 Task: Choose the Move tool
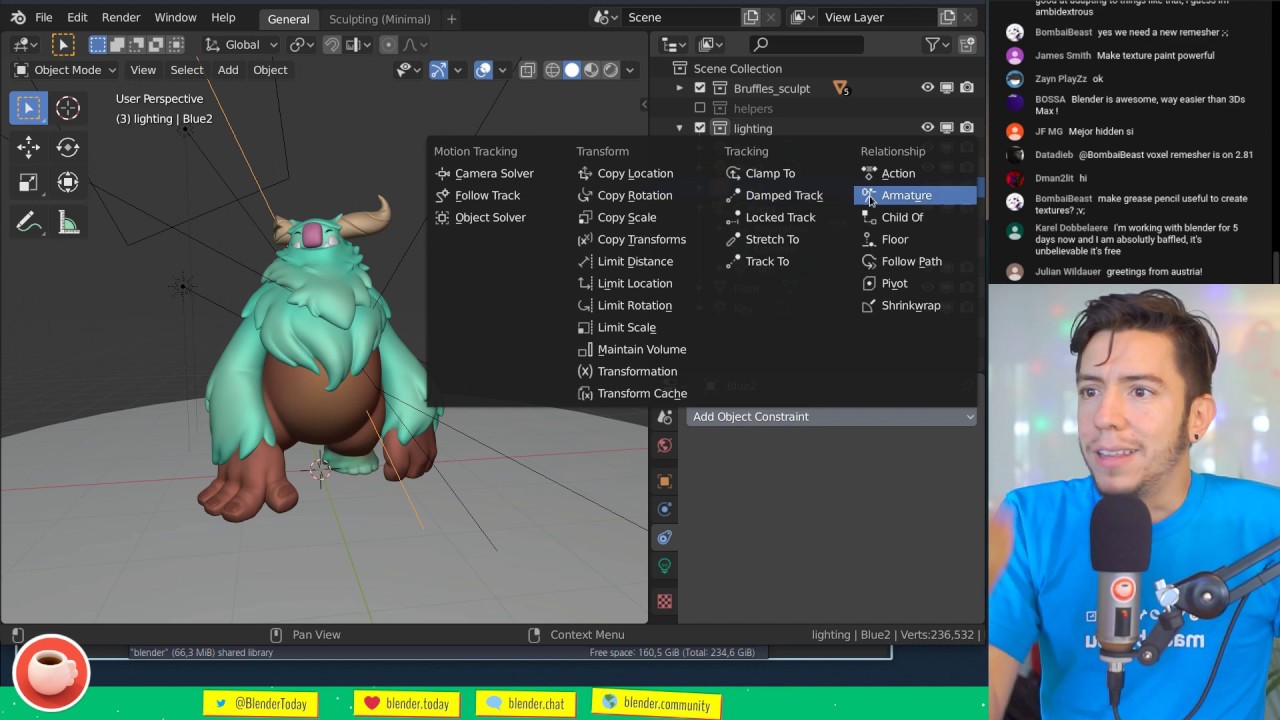(x=28, y=148)
